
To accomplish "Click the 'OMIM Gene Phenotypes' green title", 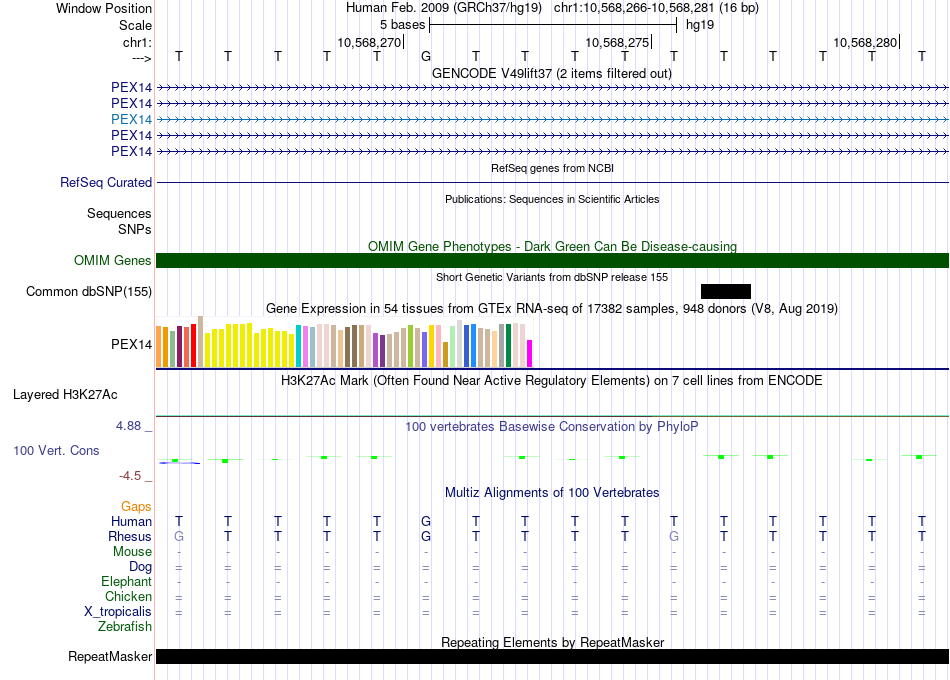I will pyautogui.click(x=552, y=246).
